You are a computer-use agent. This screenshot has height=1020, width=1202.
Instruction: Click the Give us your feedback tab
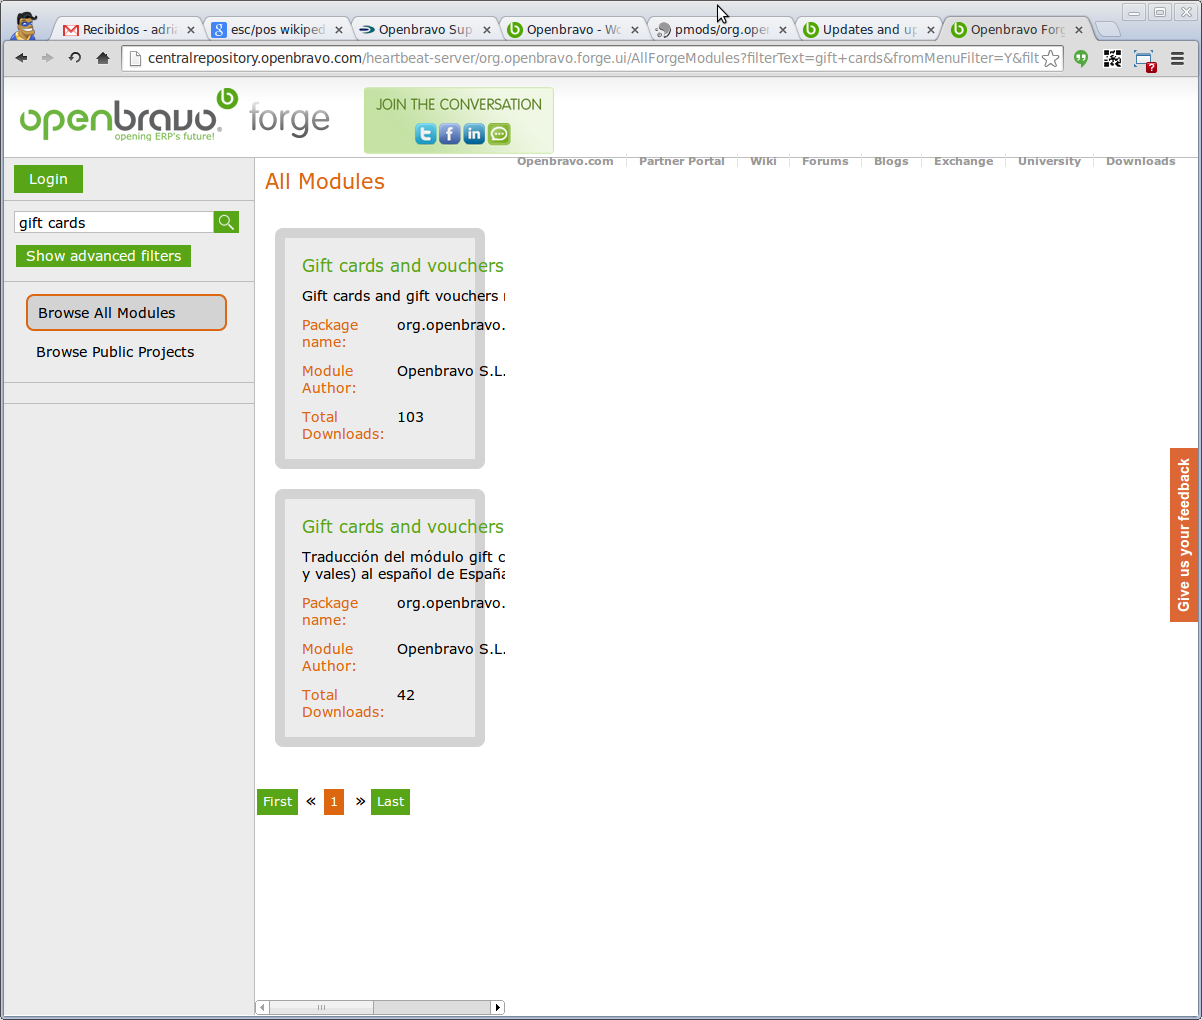pos(1184,535)
